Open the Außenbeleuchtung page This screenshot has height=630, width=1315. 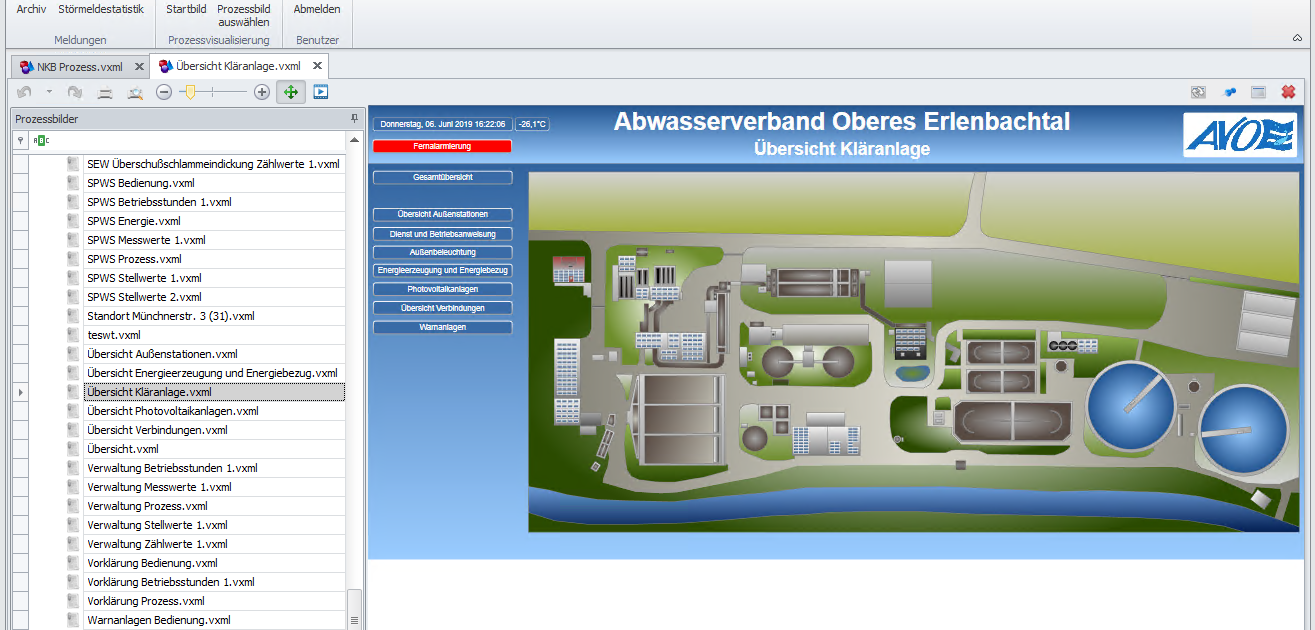pos(442,252)
